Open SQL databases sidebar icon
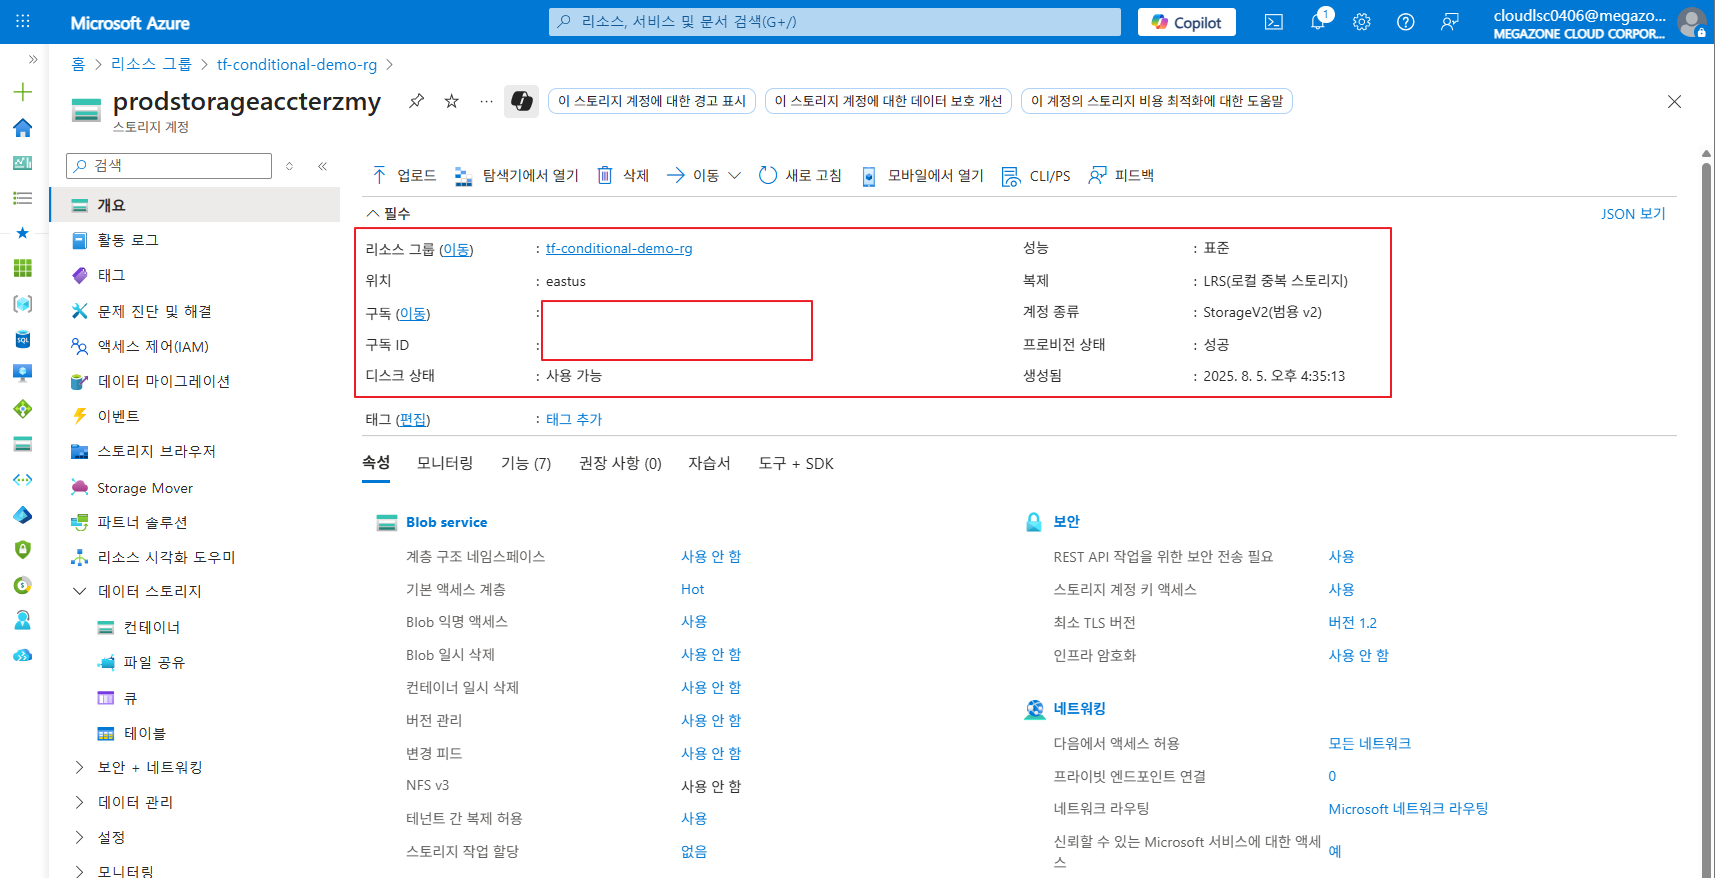Viewport: 1715px width, 878px height. point(23,339)
